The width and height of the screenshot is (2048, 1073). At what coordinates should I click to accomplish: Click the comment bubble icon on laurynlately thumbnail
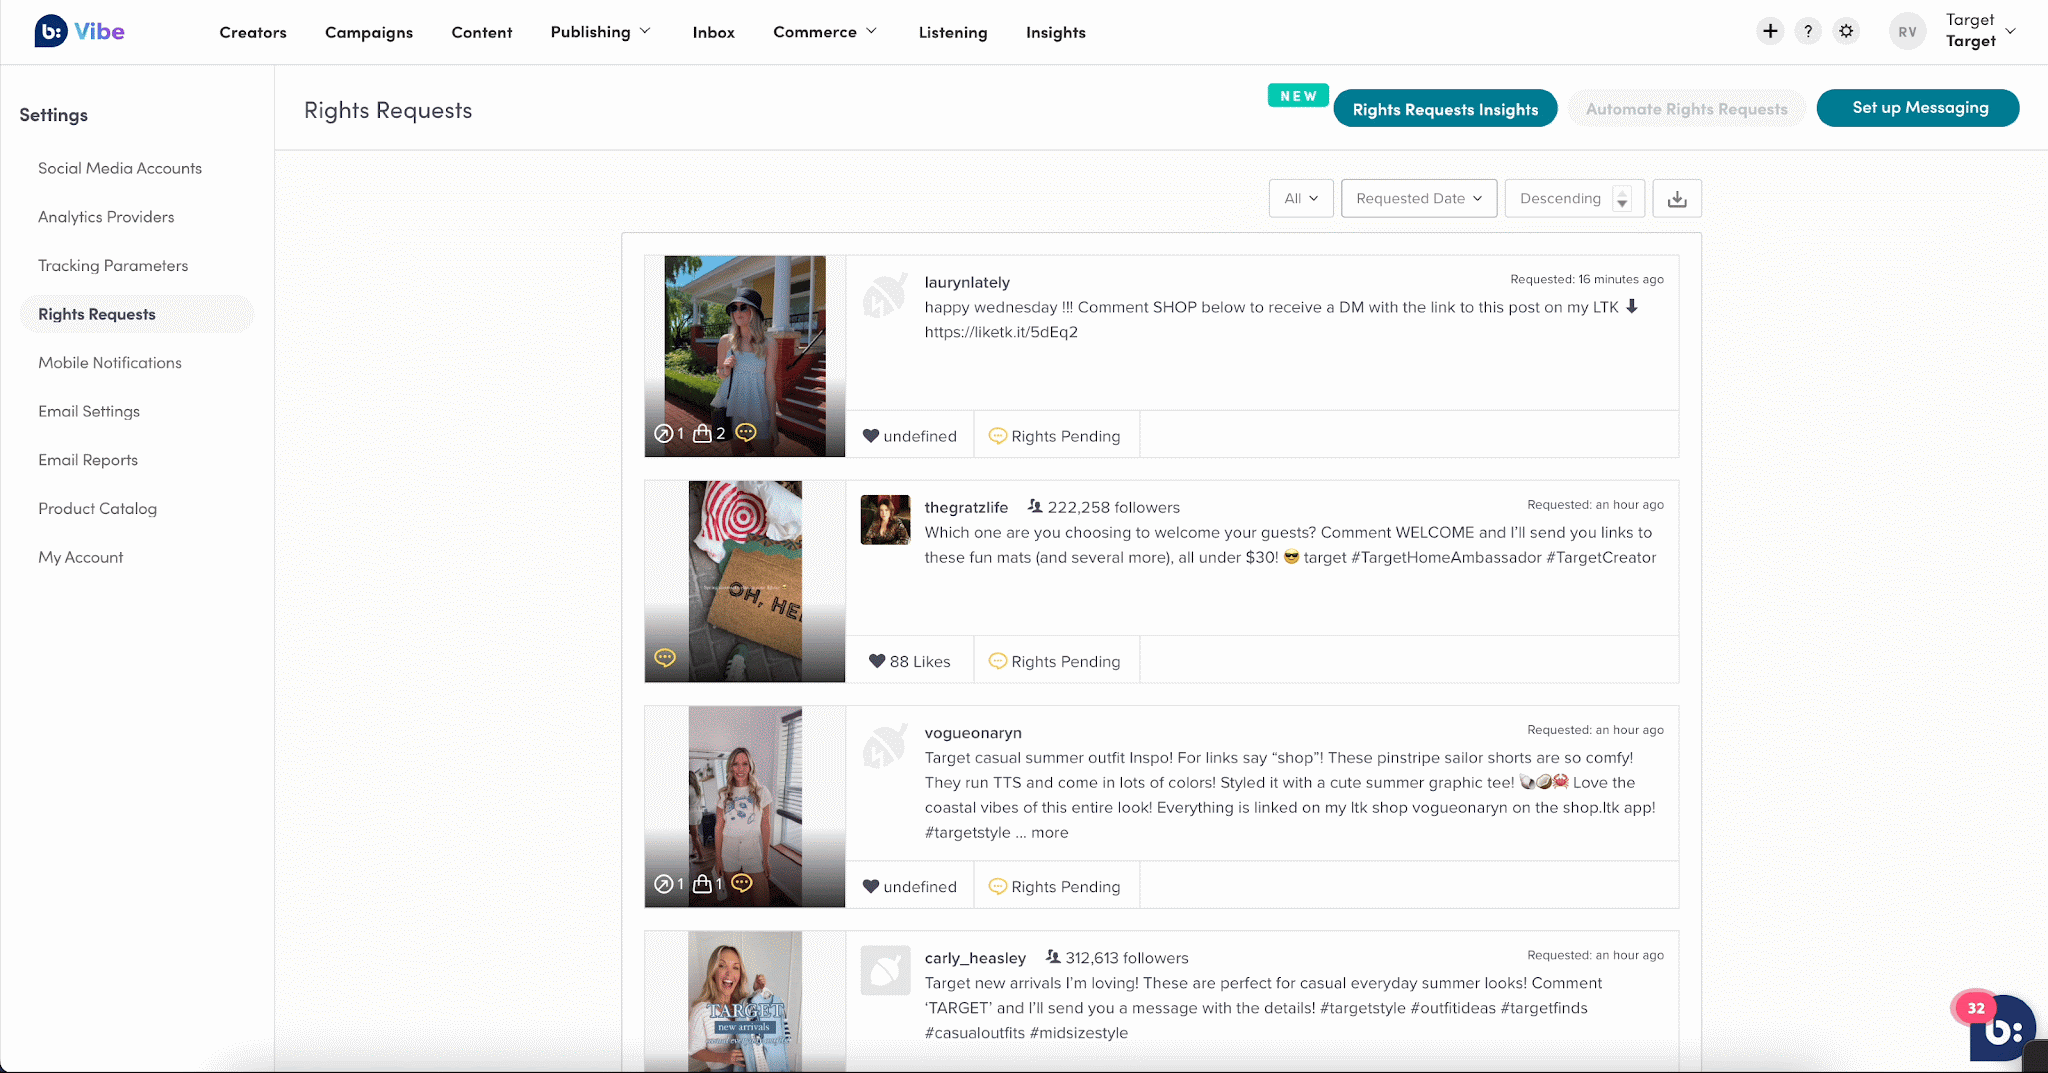pyautogui.click(x=746, y=432)
